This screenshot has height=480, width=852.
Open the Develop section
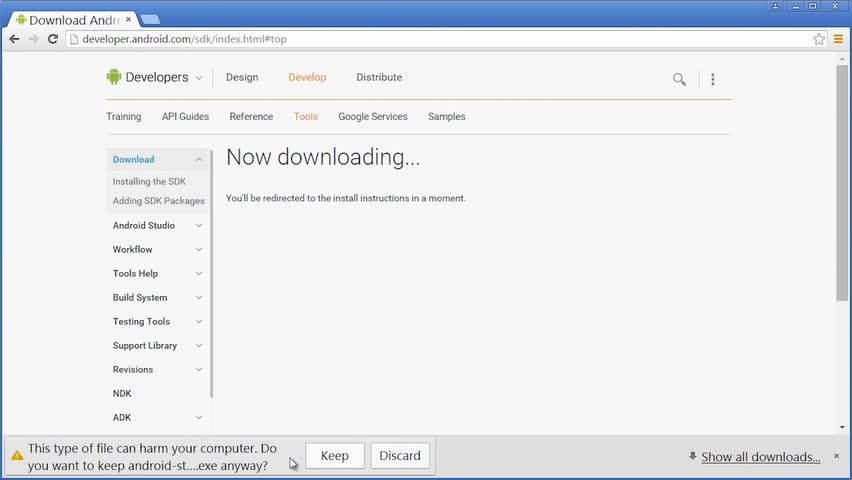[307, 77]
